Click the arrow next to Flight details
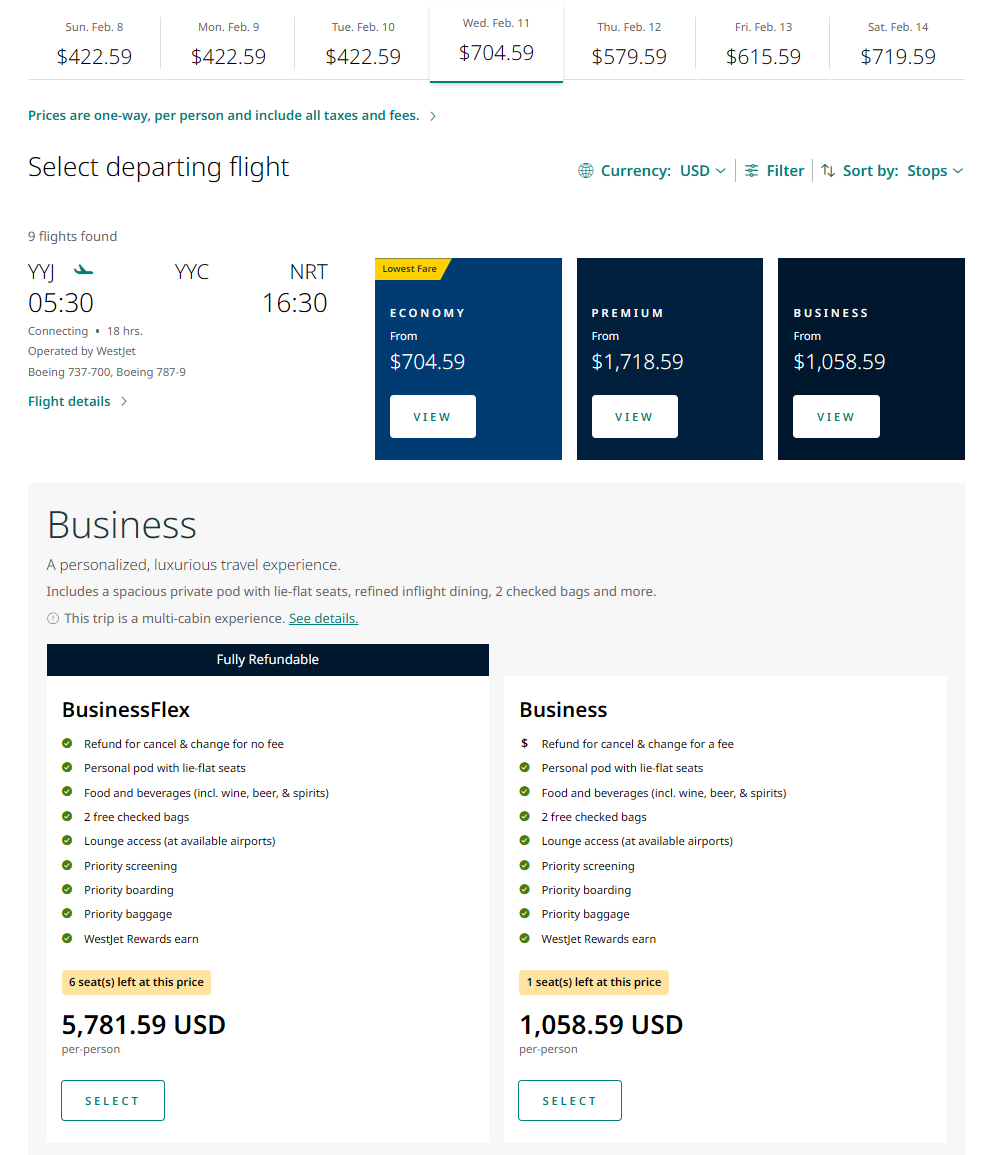The image size is (1001, 1155). [x=124, y=402]
